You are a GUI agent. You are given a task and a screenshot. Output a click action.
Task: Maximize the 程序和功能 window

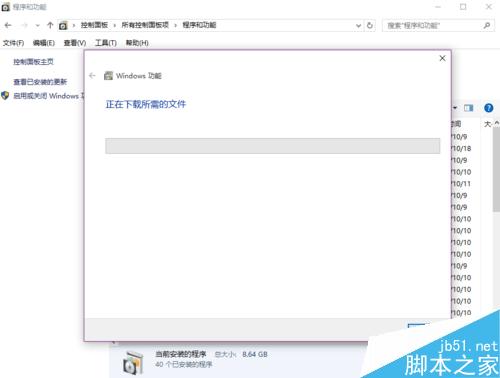pyautogui.click(x=463, y=7)
